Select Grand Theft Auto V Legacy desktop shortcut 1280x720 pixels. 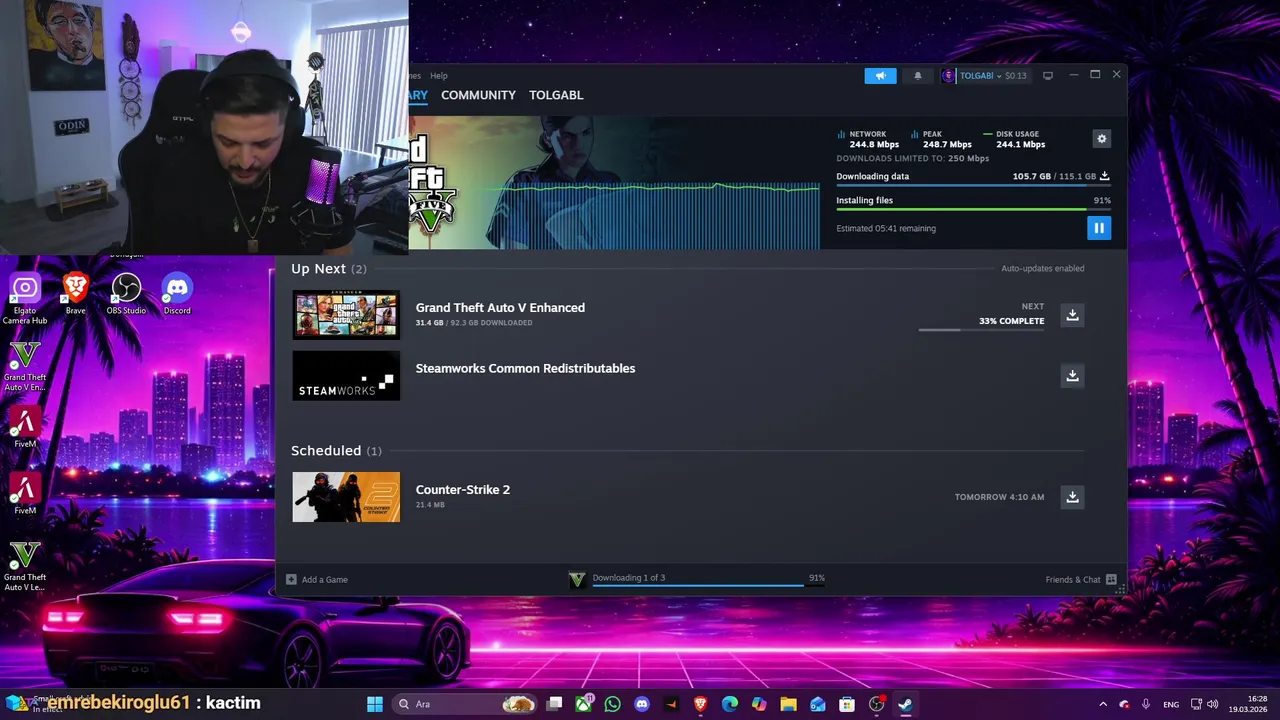[25, 567]
